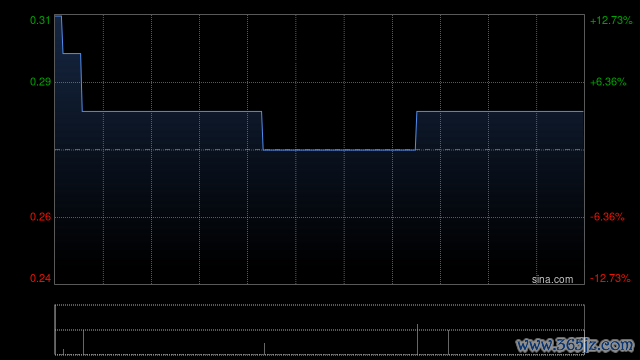Click the sina.com source label
The image size is (640, 360).
pyautogui.click(x=552, y=279)
